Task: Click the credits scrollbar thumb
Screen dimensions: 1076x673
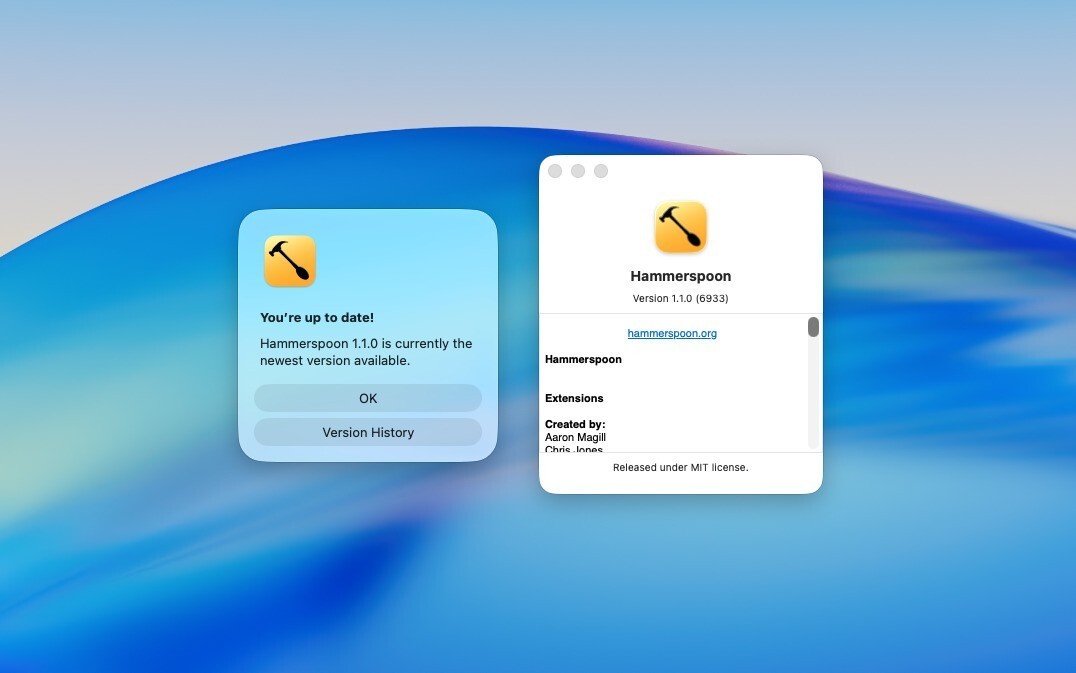Action: pos(813,327)
